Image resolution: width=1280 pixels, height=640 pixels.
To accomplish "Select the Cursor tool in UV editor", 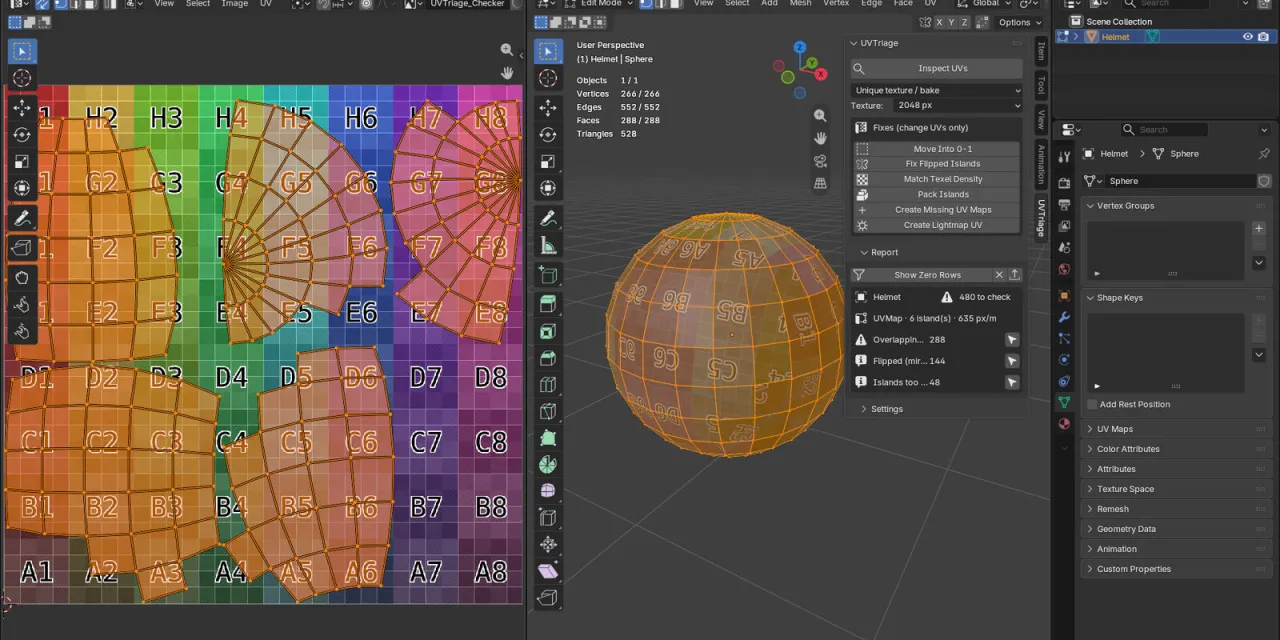I will tap(22, 78).
